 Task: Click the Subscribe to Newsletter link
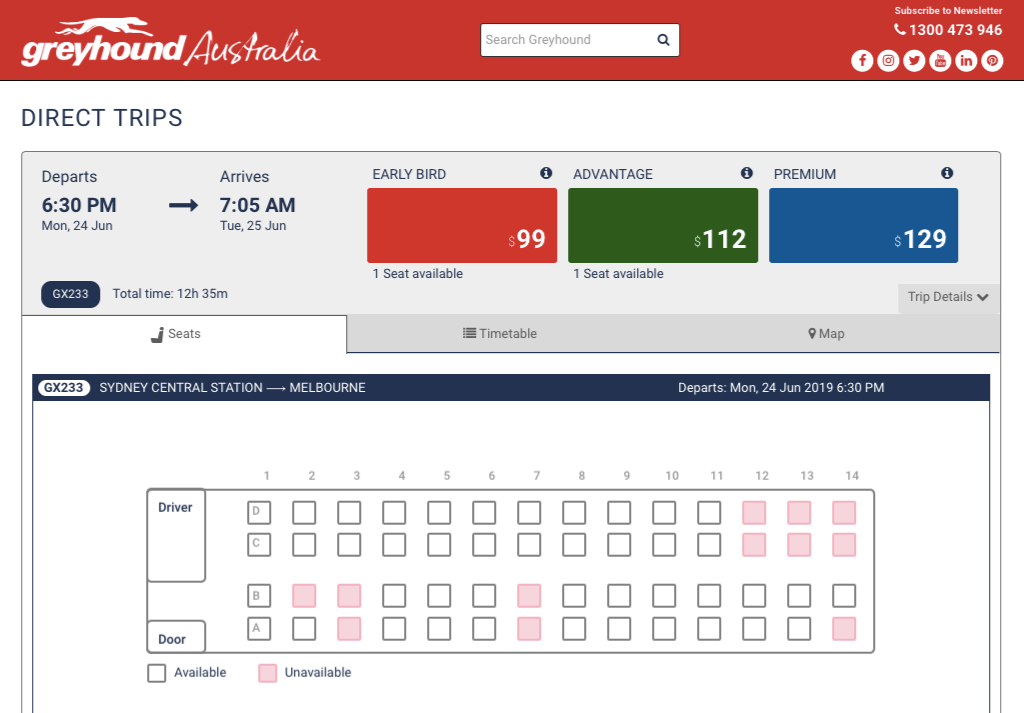948,10
